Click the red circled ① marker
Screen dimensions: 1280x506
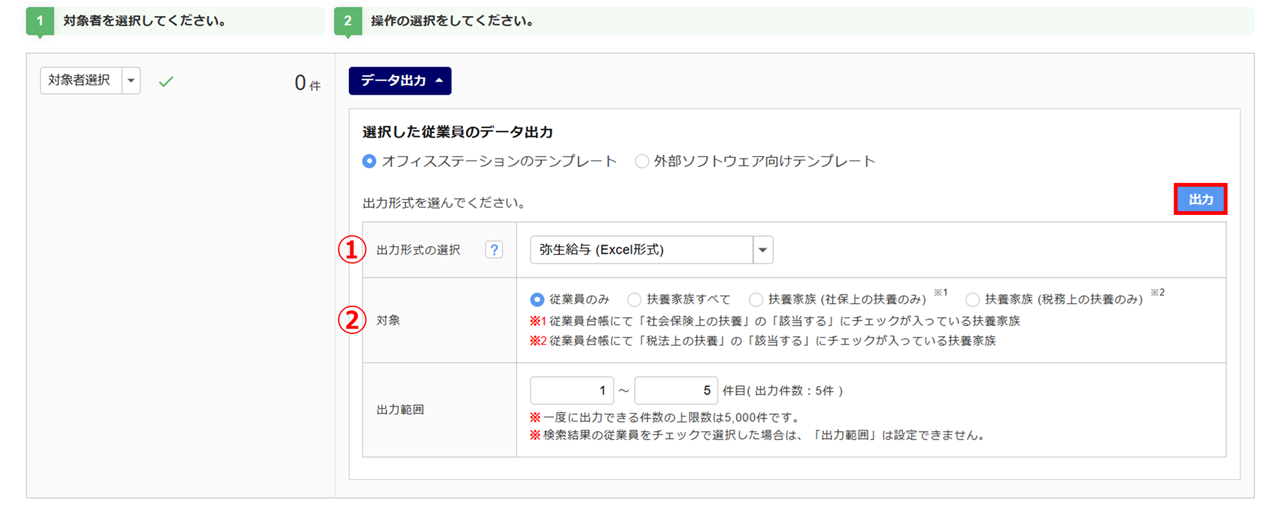[x=347, y=250]
